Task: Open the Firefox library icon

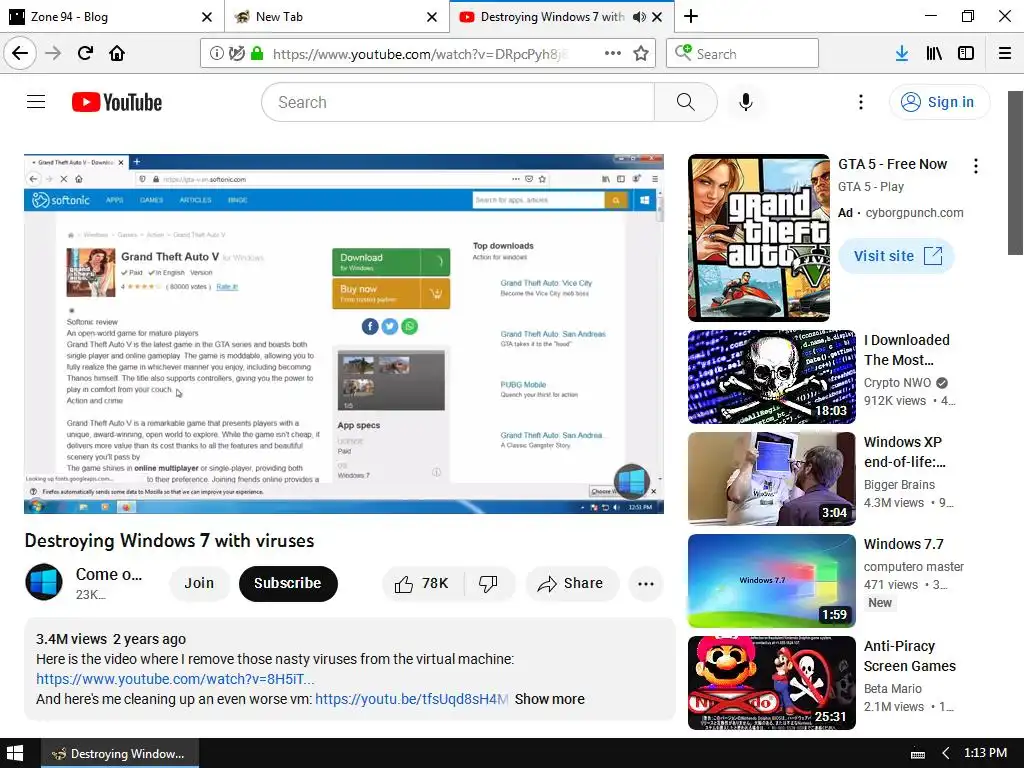Action: click(x=934, y=54)
